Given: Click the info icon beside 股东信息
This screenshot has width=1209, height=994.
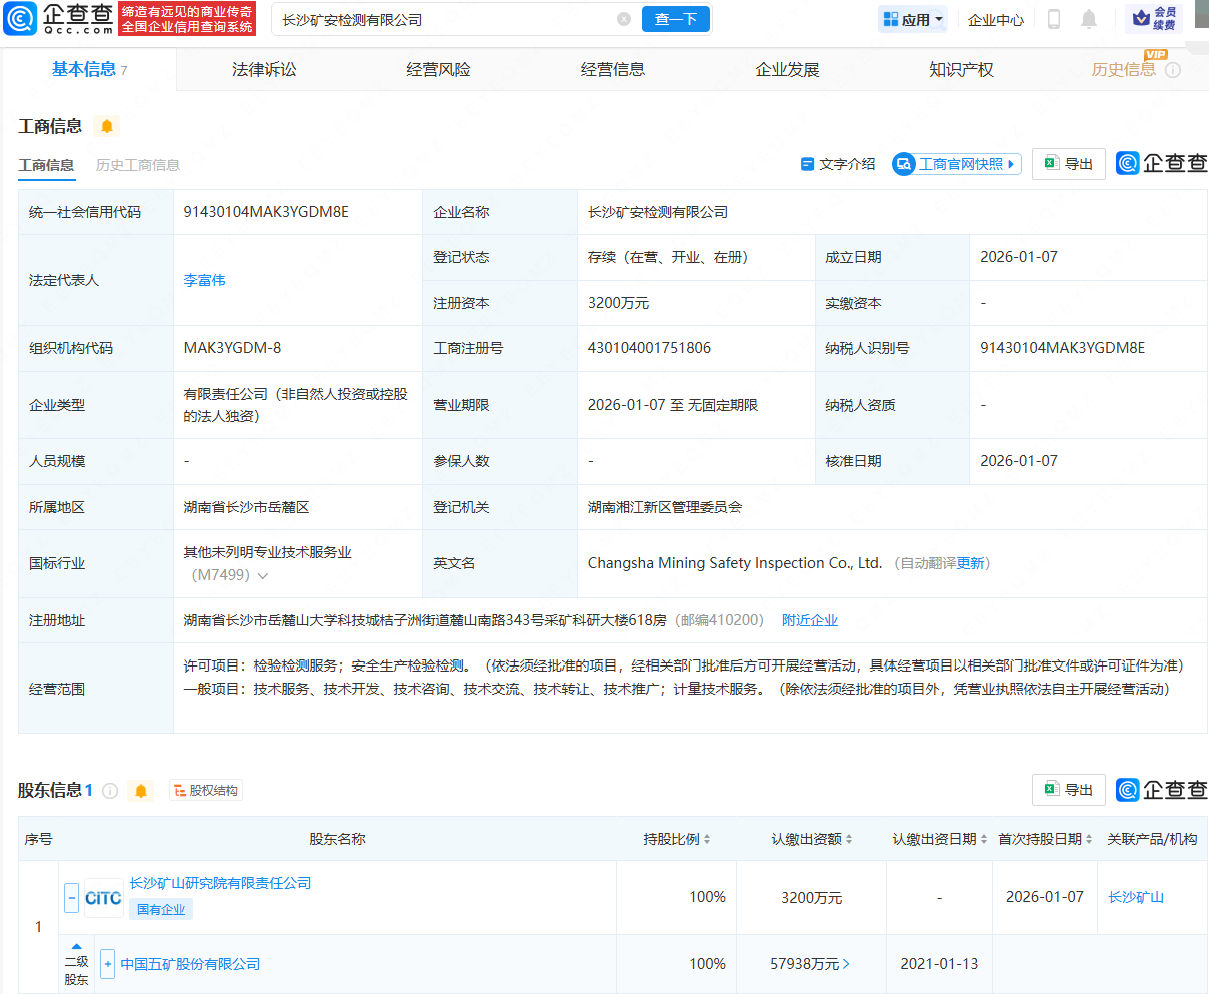Looking at the screenshot, I should point(110,791).
